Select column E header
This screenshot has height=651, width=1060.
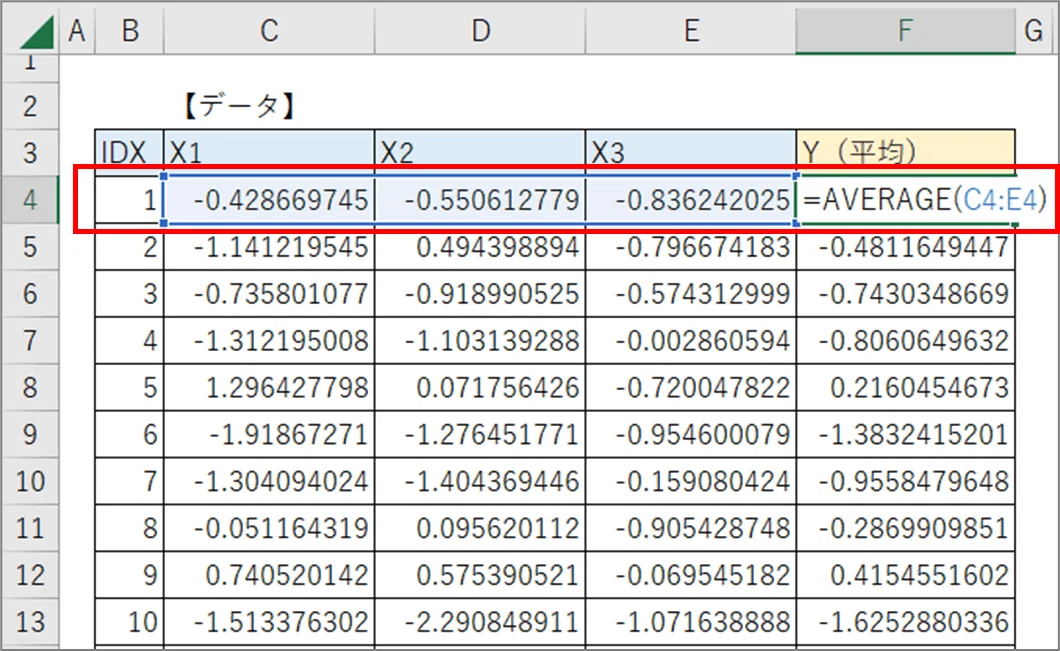(x=691, y=30)
